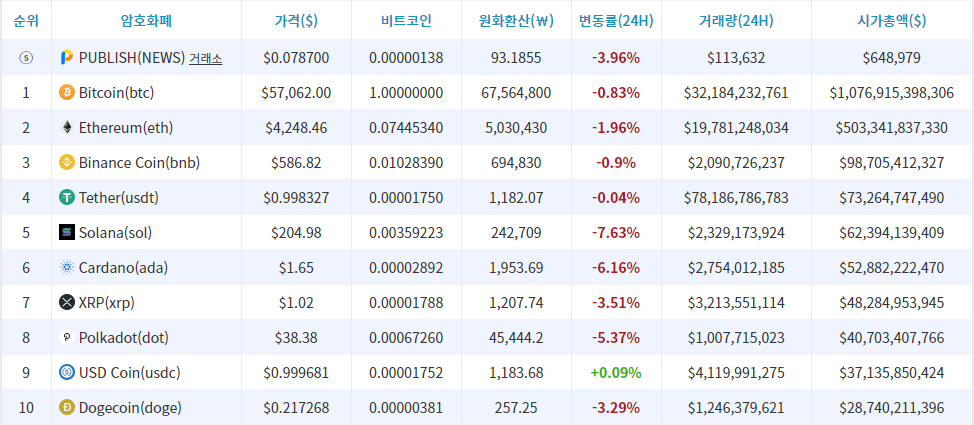Open the Solana(sol) coin name
Viewport: 974px width, 425px height.
click(x=116, y=233)
